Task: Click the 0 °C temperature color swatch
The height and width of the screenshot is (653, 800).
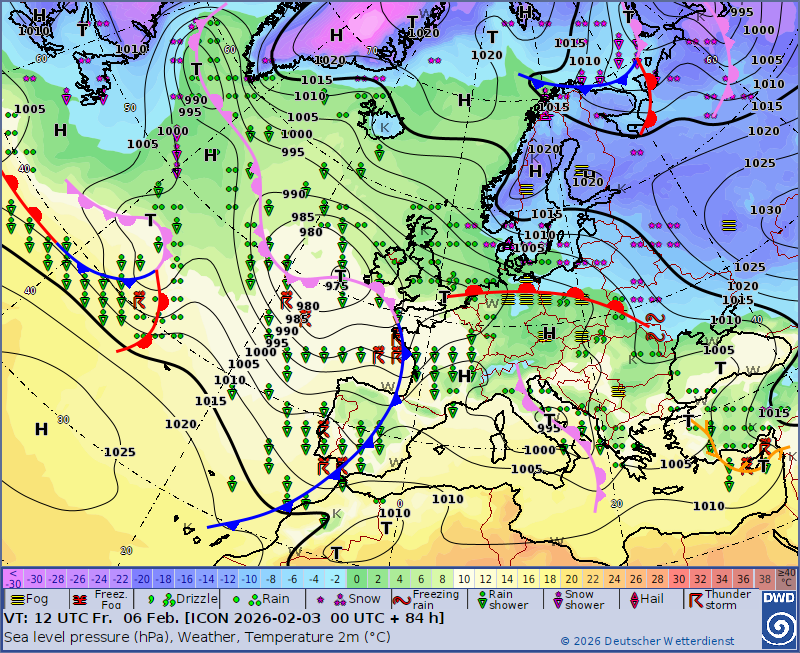Action: coord(357,578)
